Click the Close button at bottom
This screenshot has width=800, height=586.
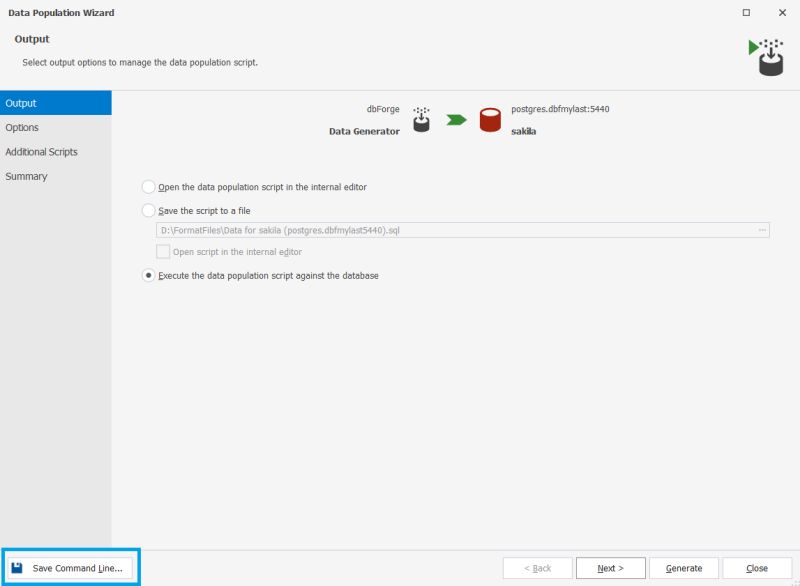757,568
